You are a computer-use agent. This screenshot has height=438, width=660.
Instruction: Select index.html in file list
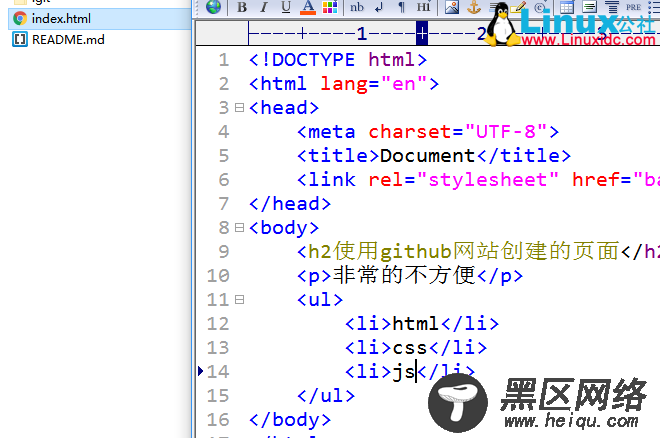click(x=100, y=19)
